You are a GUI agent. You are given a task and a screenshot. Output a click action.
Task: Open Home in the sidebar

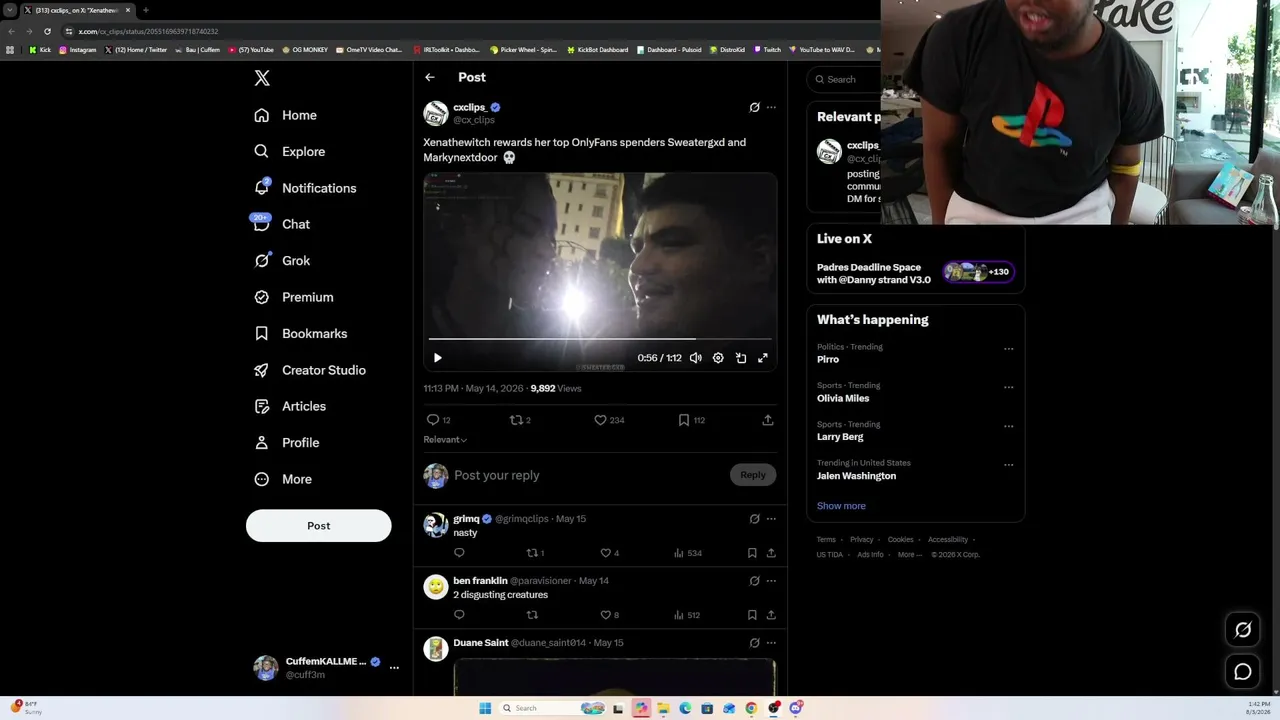point(285,115)
